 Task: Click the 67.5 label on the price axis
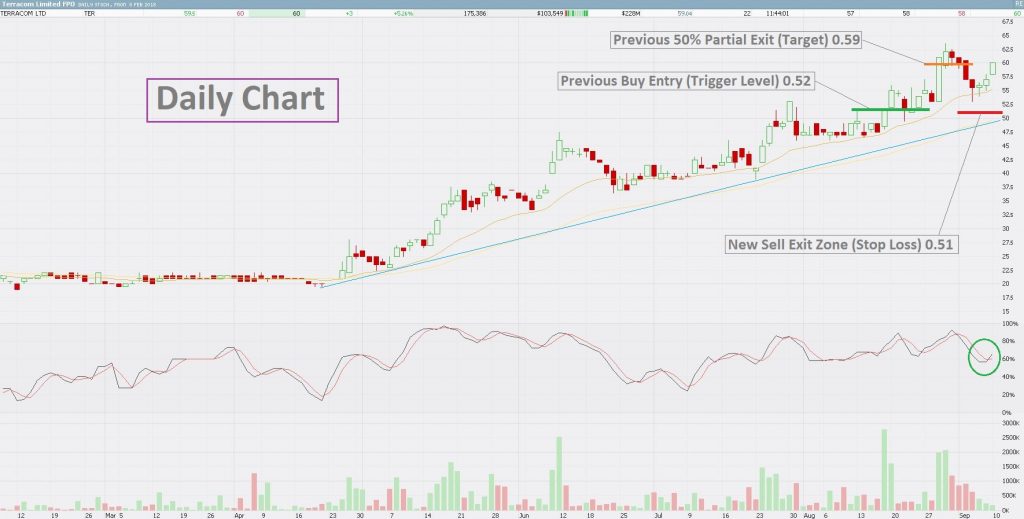click(1006, 22)
